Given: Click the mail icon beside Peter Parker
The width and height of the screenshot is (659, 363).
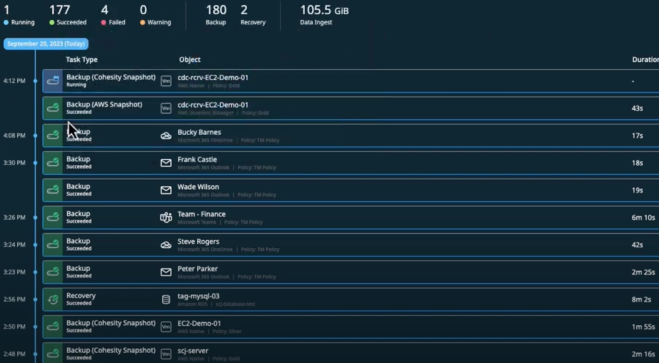Looking at the screenshot, I should pyautogui.click(x=166, y=272).
